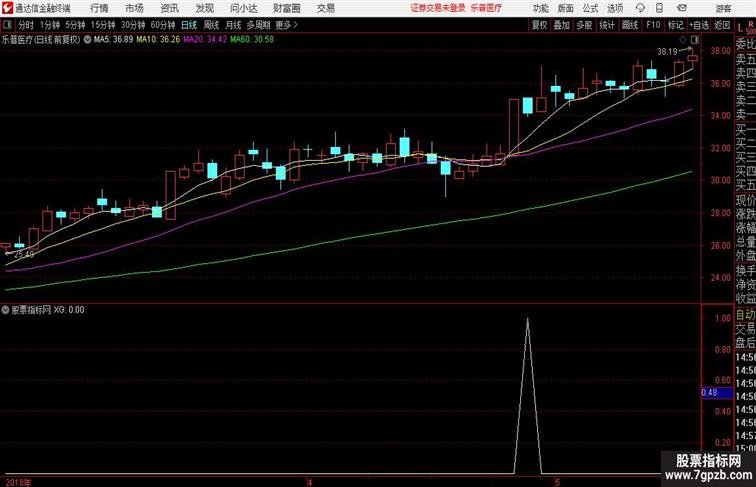Select the 15分钟 period
The height and width of the screenshot is (487, 756).
point(103,25)
